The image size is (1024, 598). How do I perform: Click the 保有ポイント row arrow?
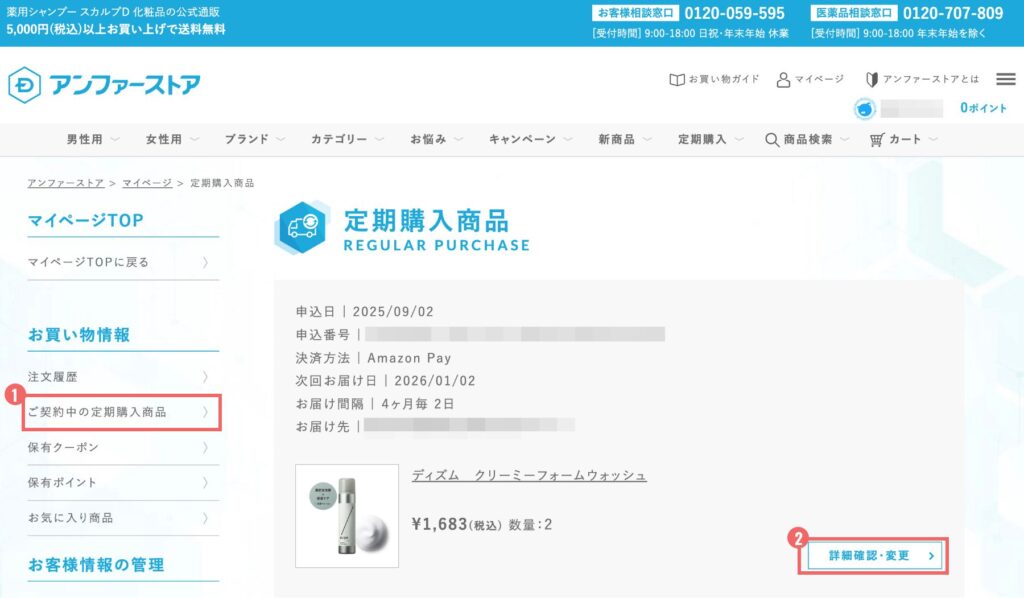click(205, 483)
